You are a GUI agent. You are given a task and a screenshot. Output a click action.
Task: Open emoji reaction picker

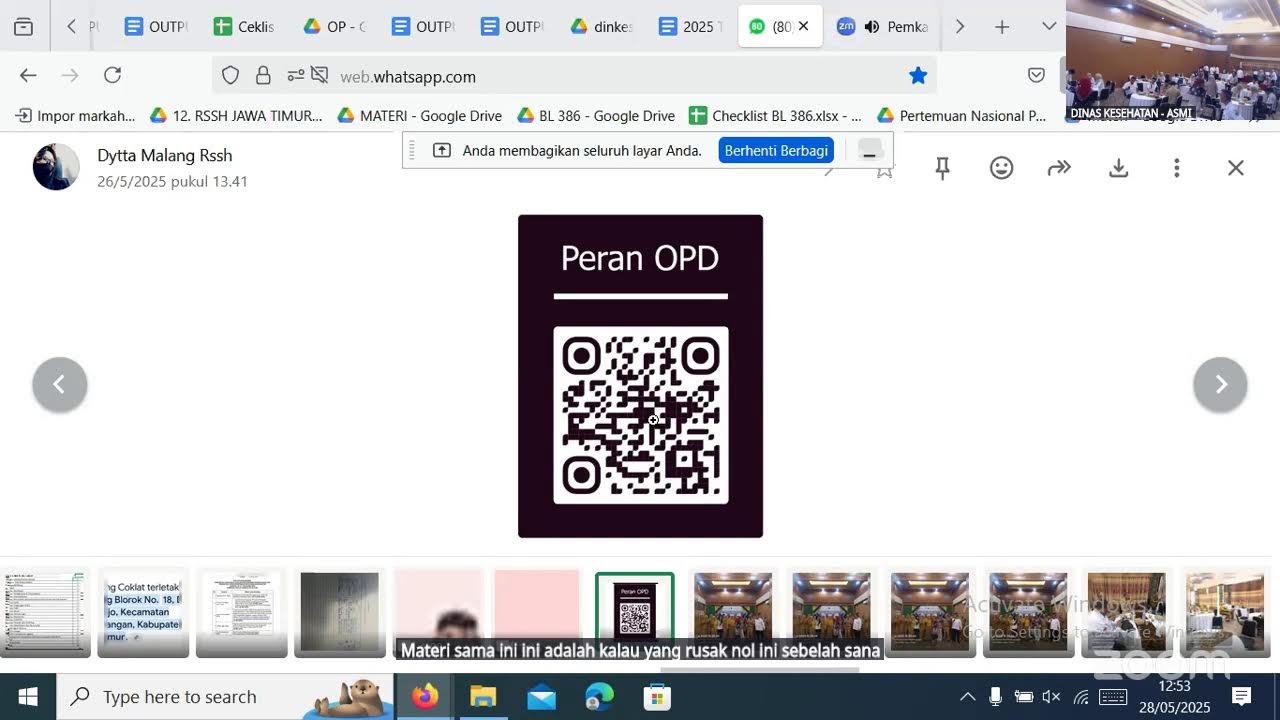(1001, 168)
